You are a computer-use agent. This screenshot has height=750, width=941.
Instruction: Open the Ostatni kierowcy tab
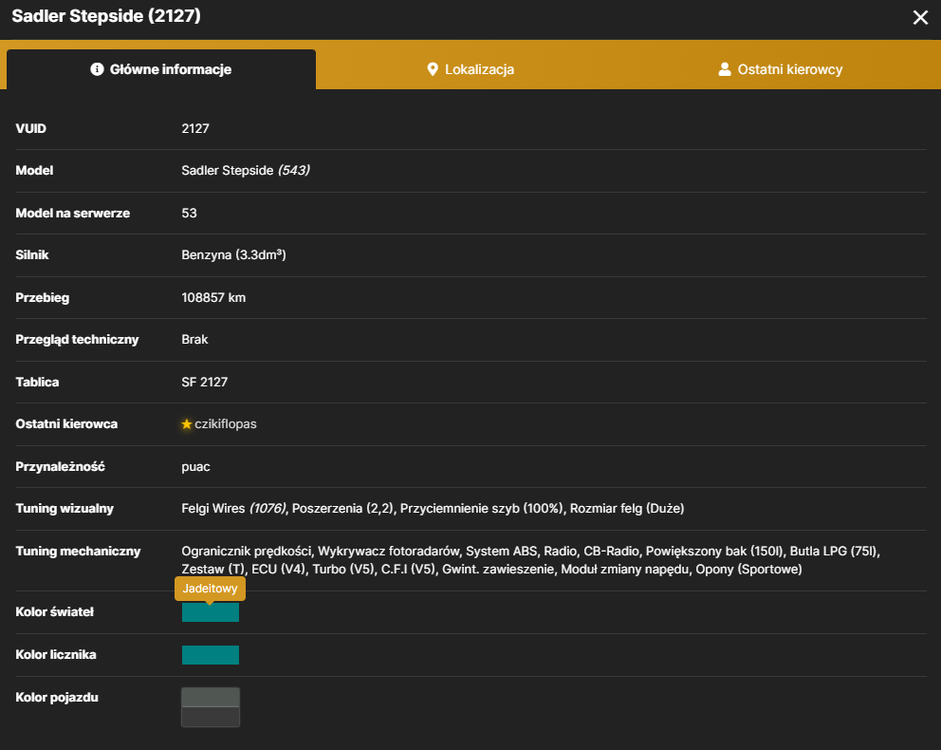click(x=780, y=69)
